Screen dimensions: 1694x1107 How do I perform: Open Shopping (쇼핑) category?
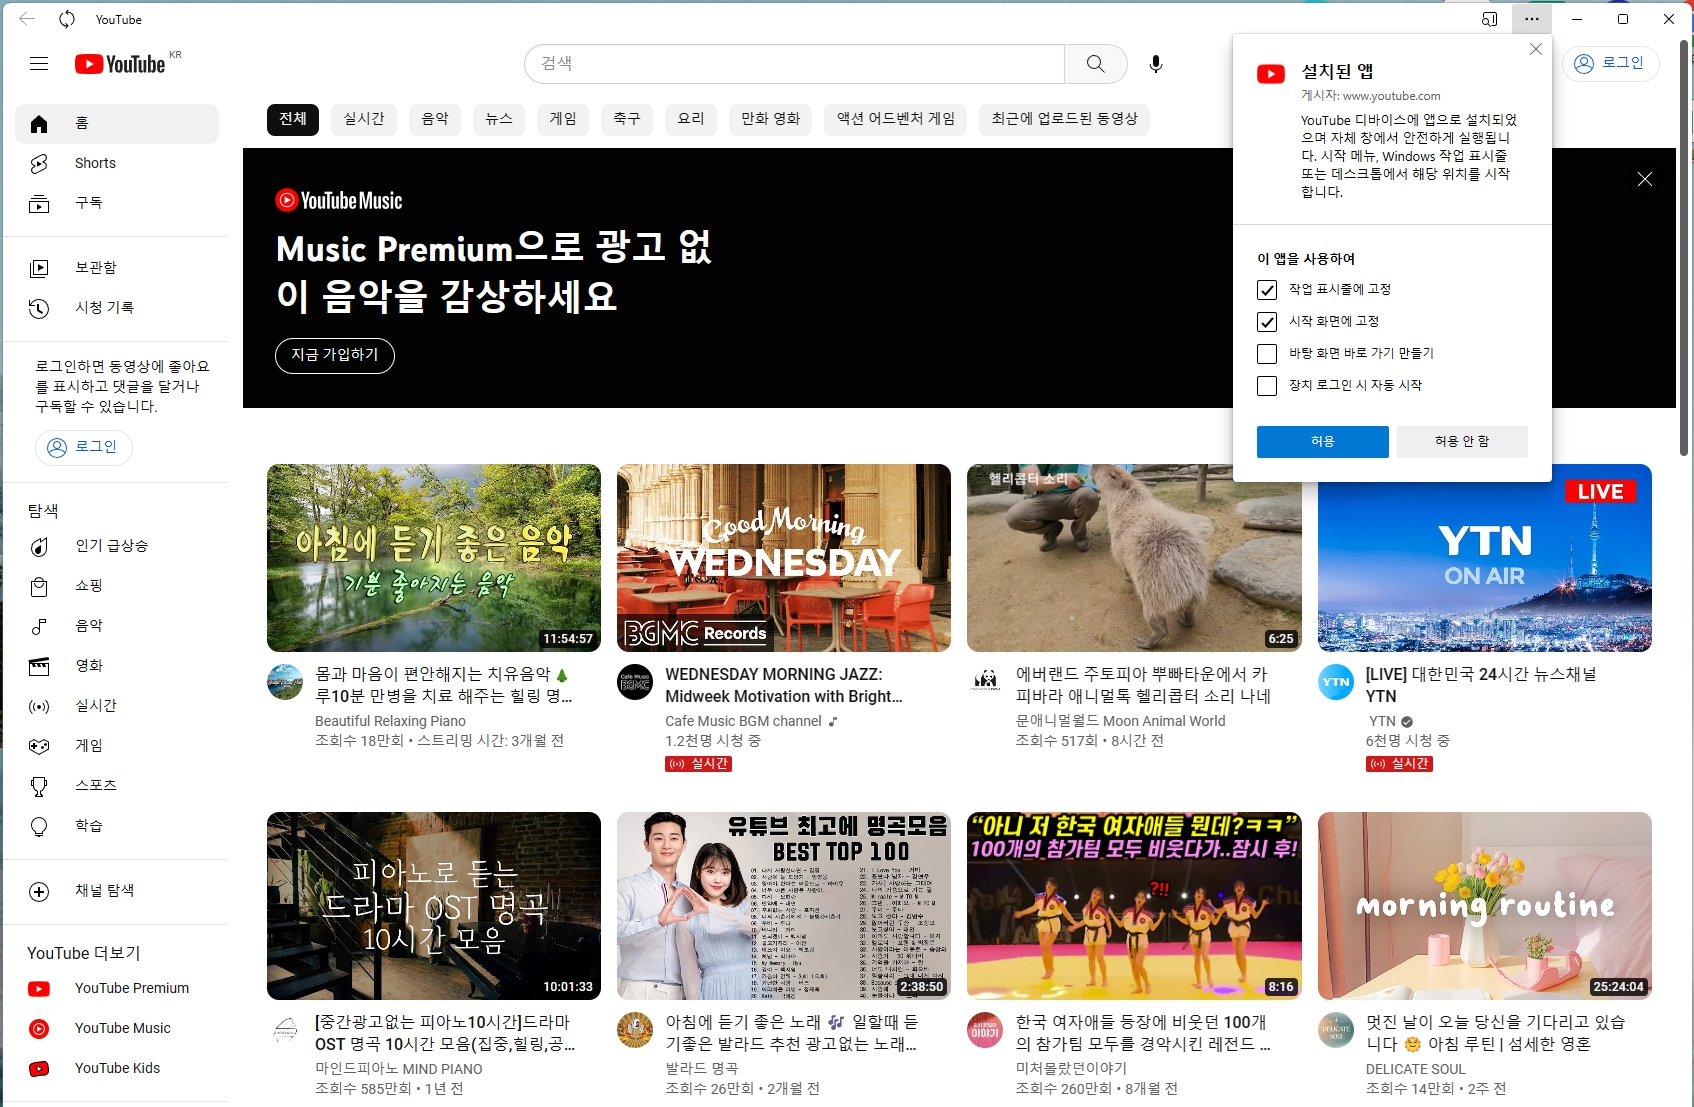pyautogui.click(x=117, y=586)
